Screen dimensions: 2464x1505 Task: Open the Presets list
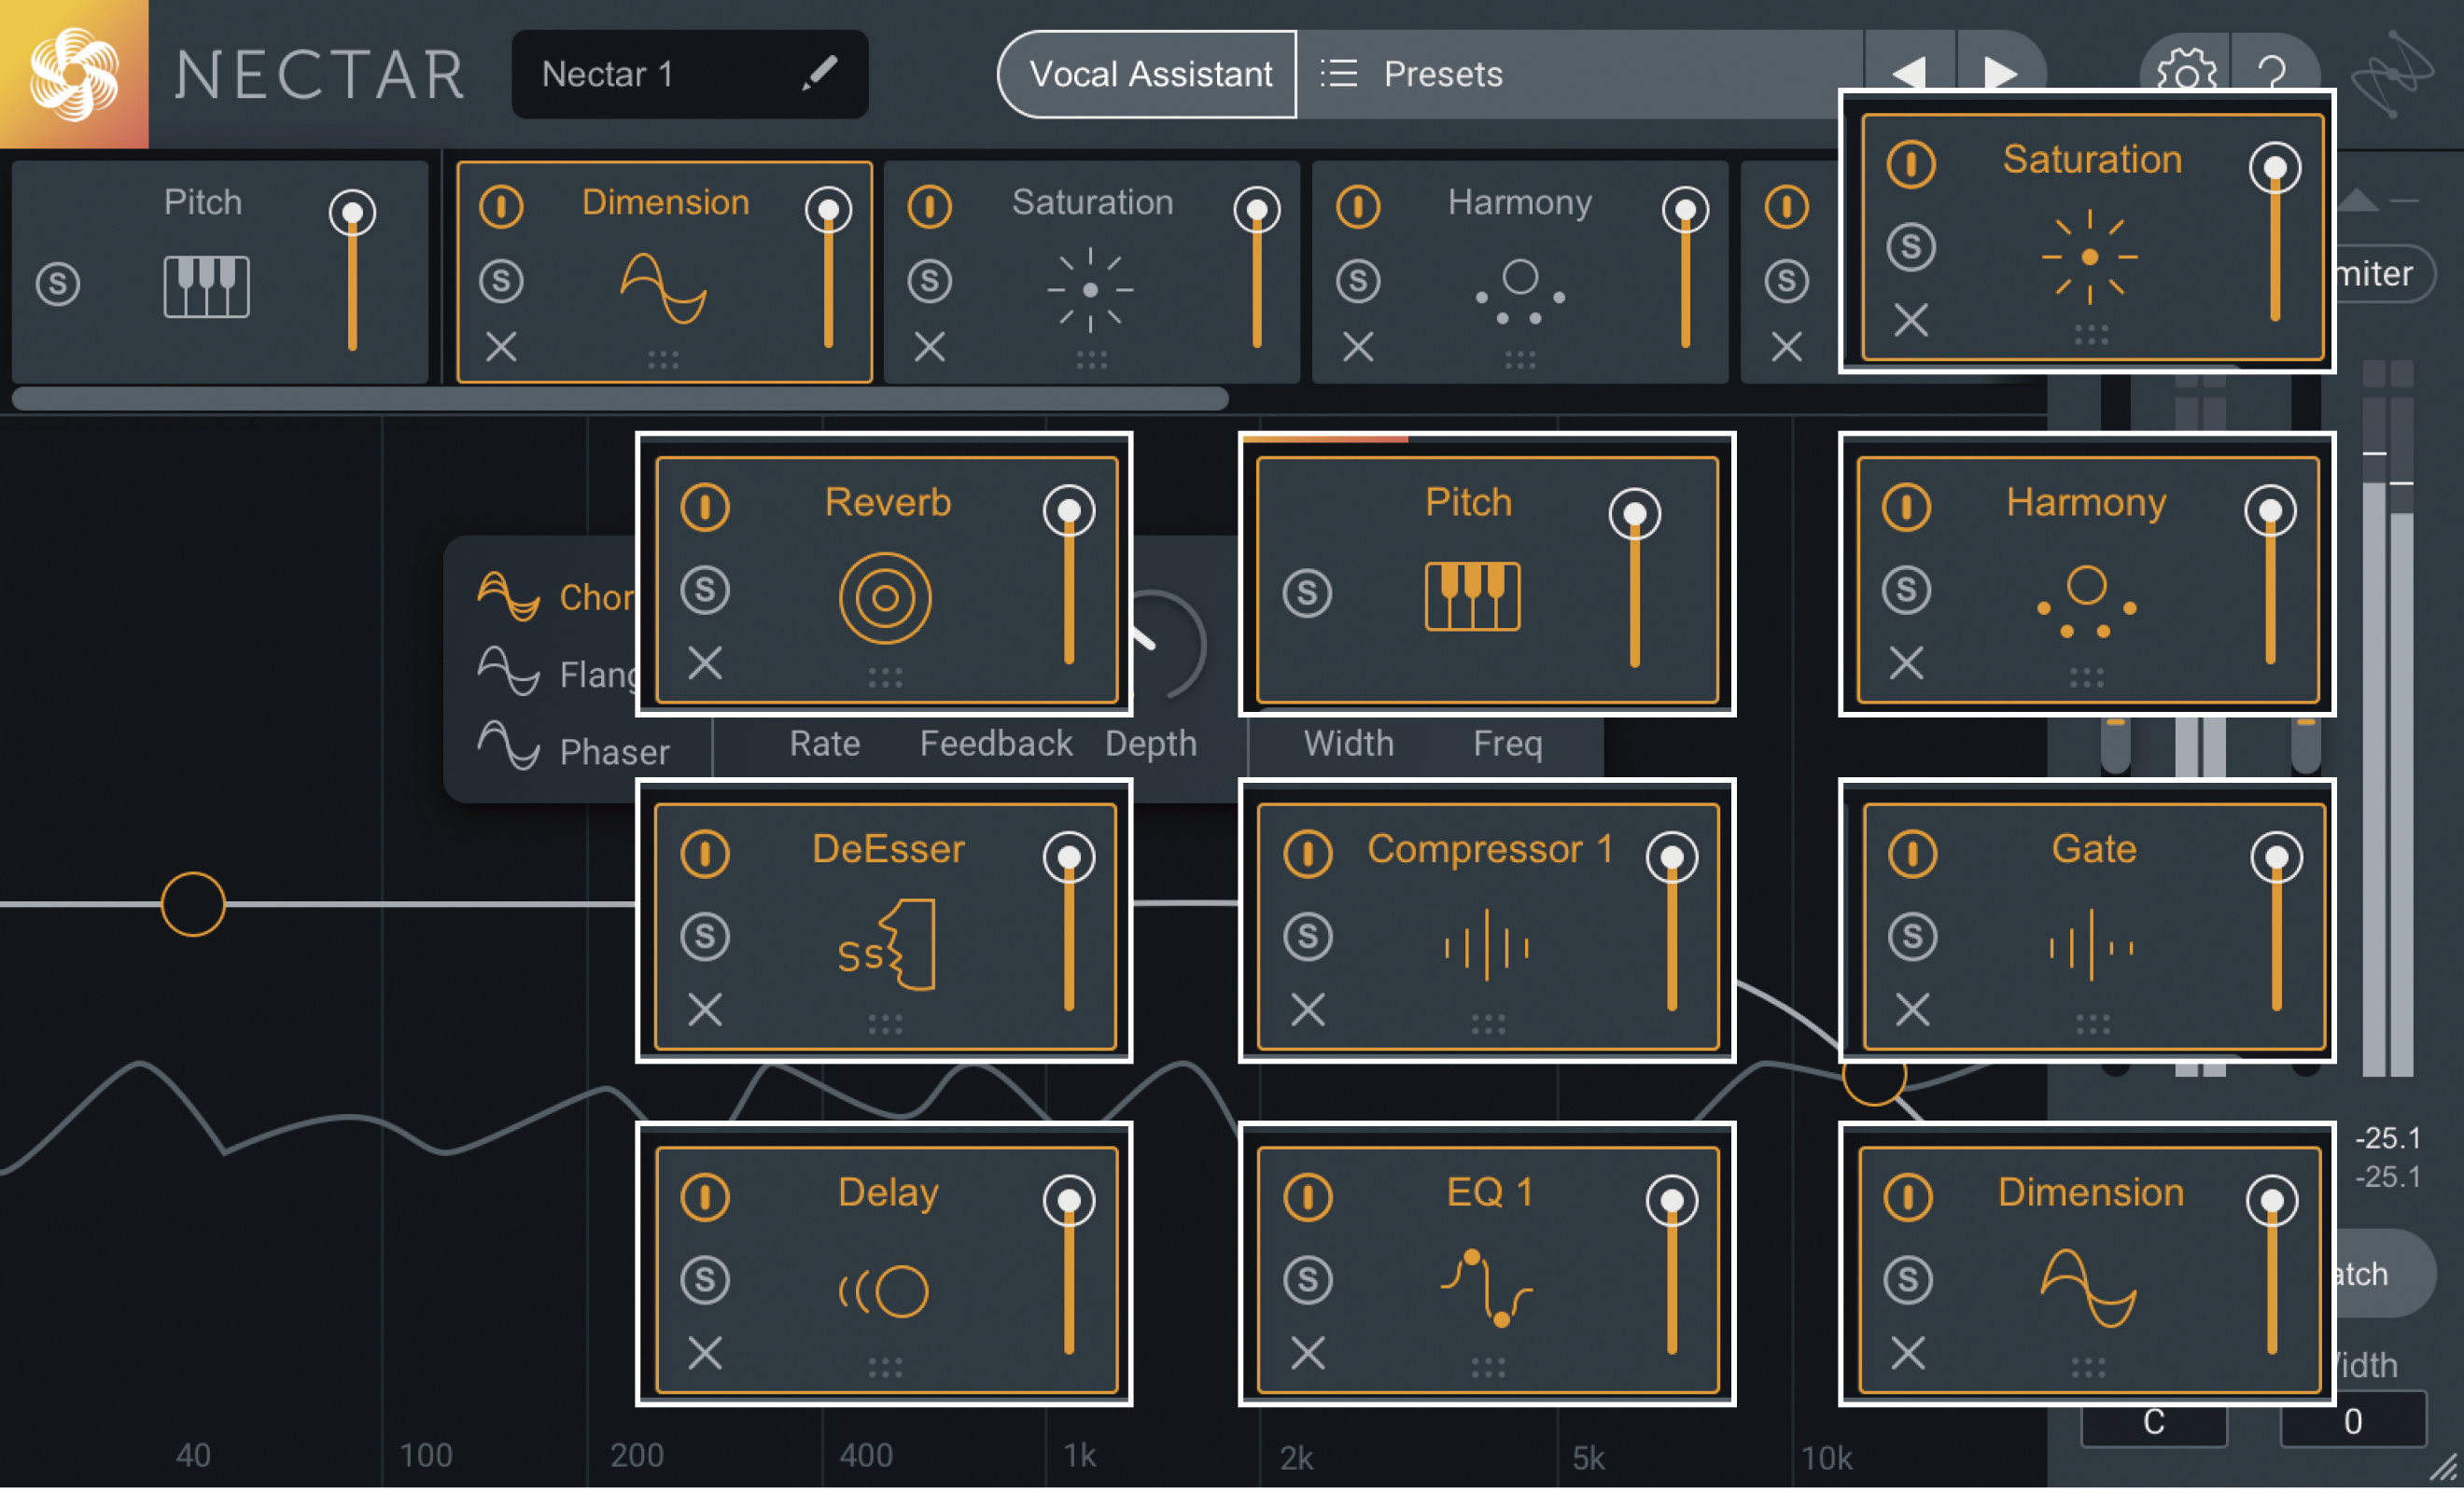[x=1580, y=74]
